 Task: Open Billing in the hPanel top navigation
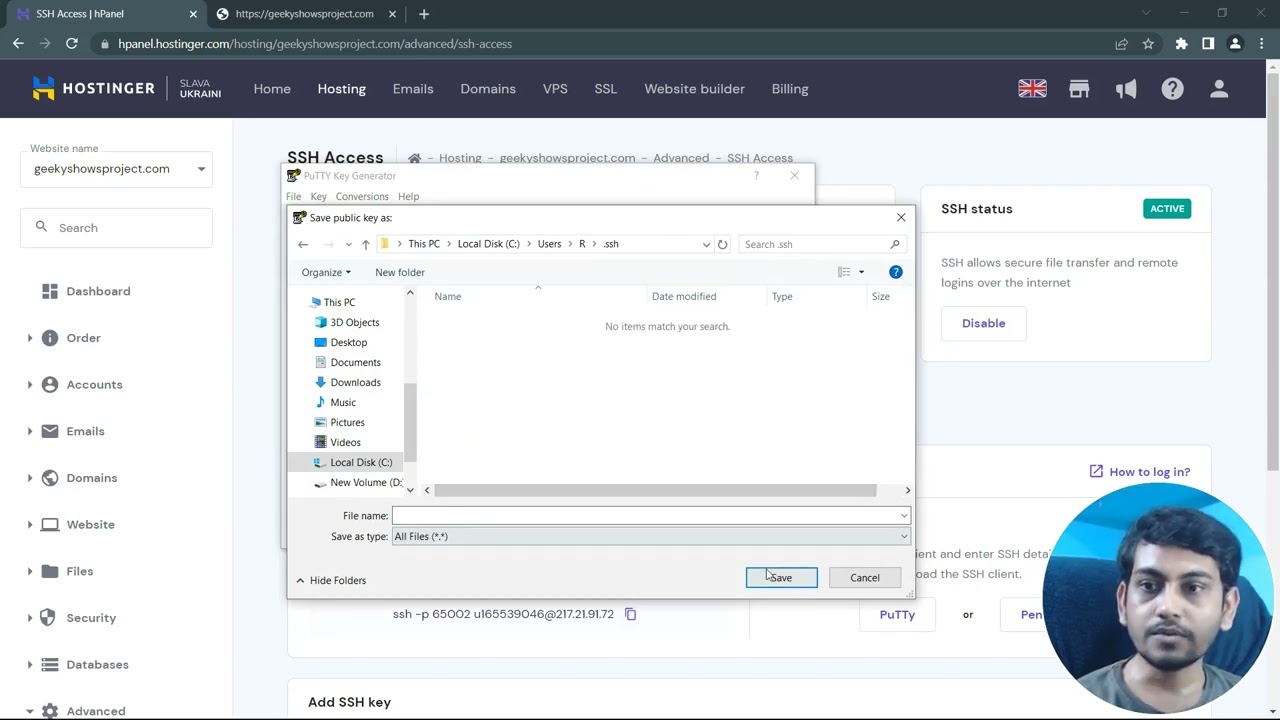click(x=790, y=89)
